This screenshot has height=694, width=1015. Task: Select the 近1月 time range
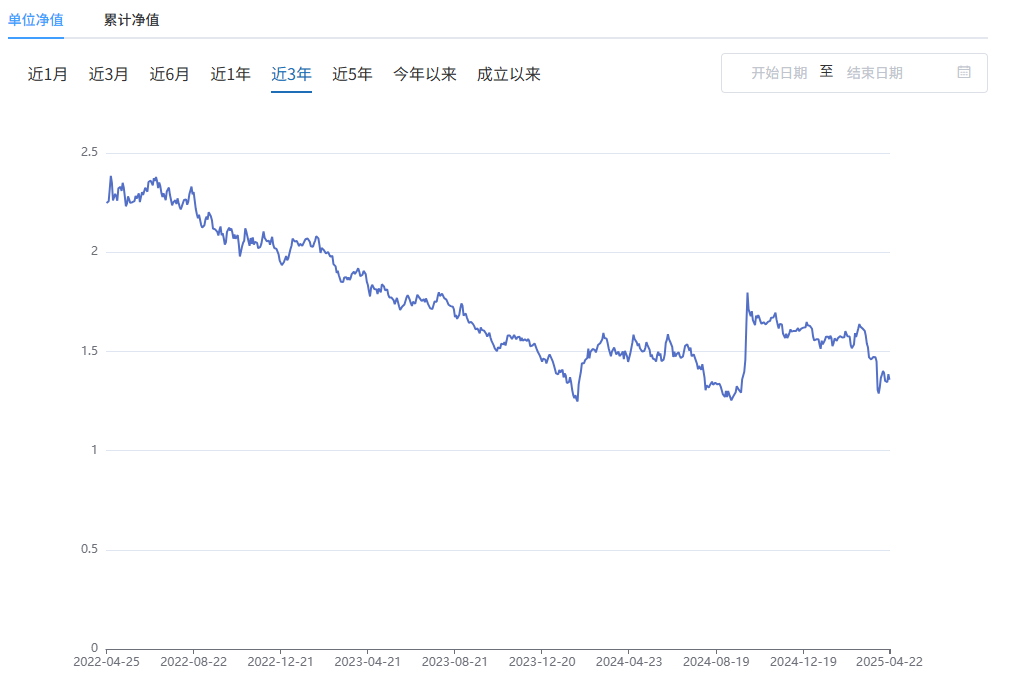[x=48, y=74]
